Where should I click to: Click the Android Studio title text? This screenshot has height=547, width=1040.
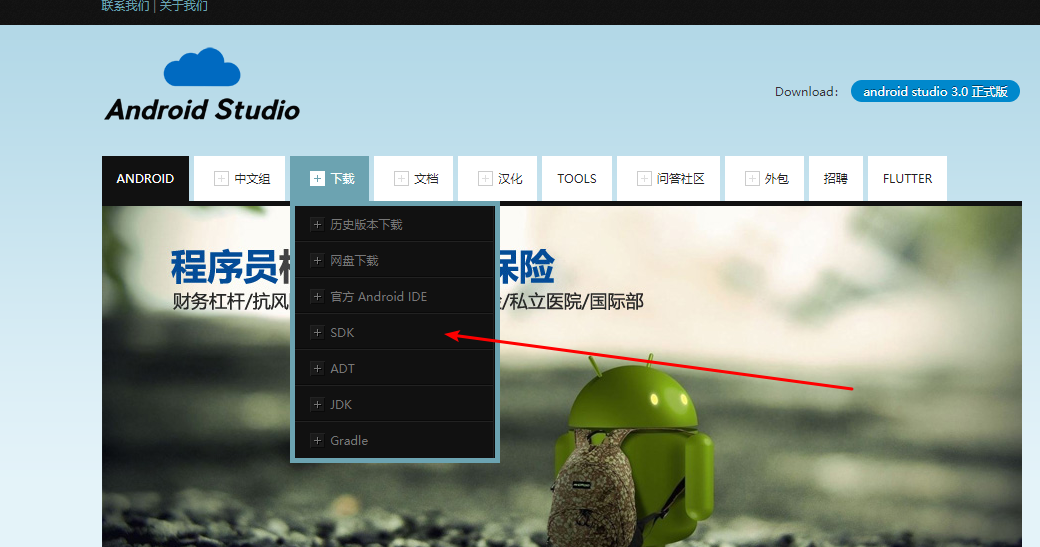[x=202, y=109]
